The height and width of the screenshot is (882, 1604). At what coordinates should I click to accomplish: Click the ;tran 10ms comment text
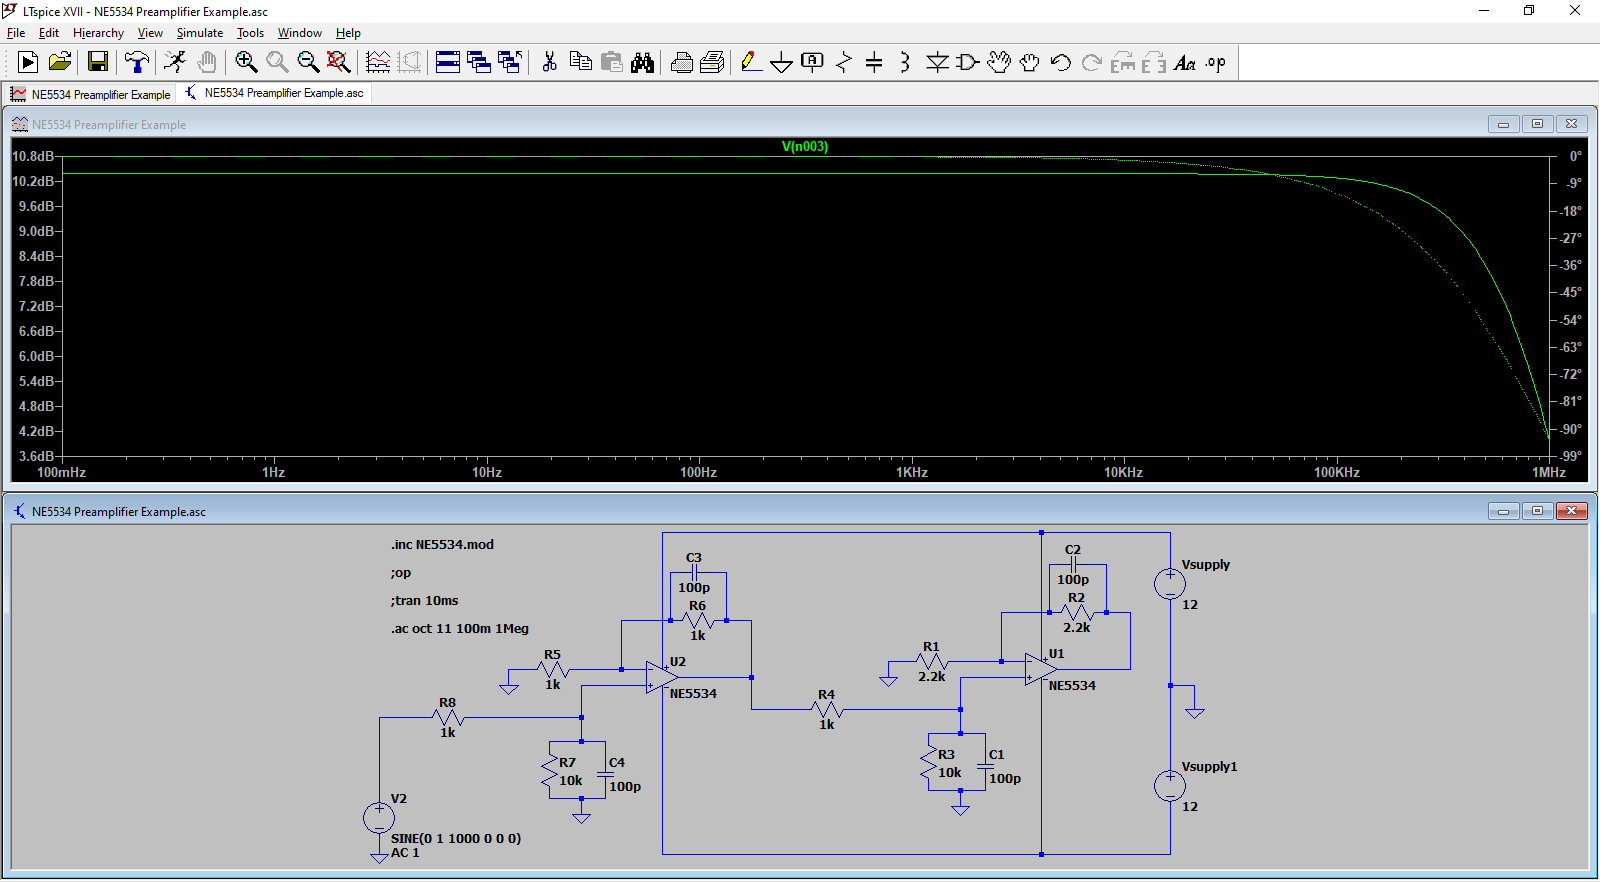[x=424, y=601]
